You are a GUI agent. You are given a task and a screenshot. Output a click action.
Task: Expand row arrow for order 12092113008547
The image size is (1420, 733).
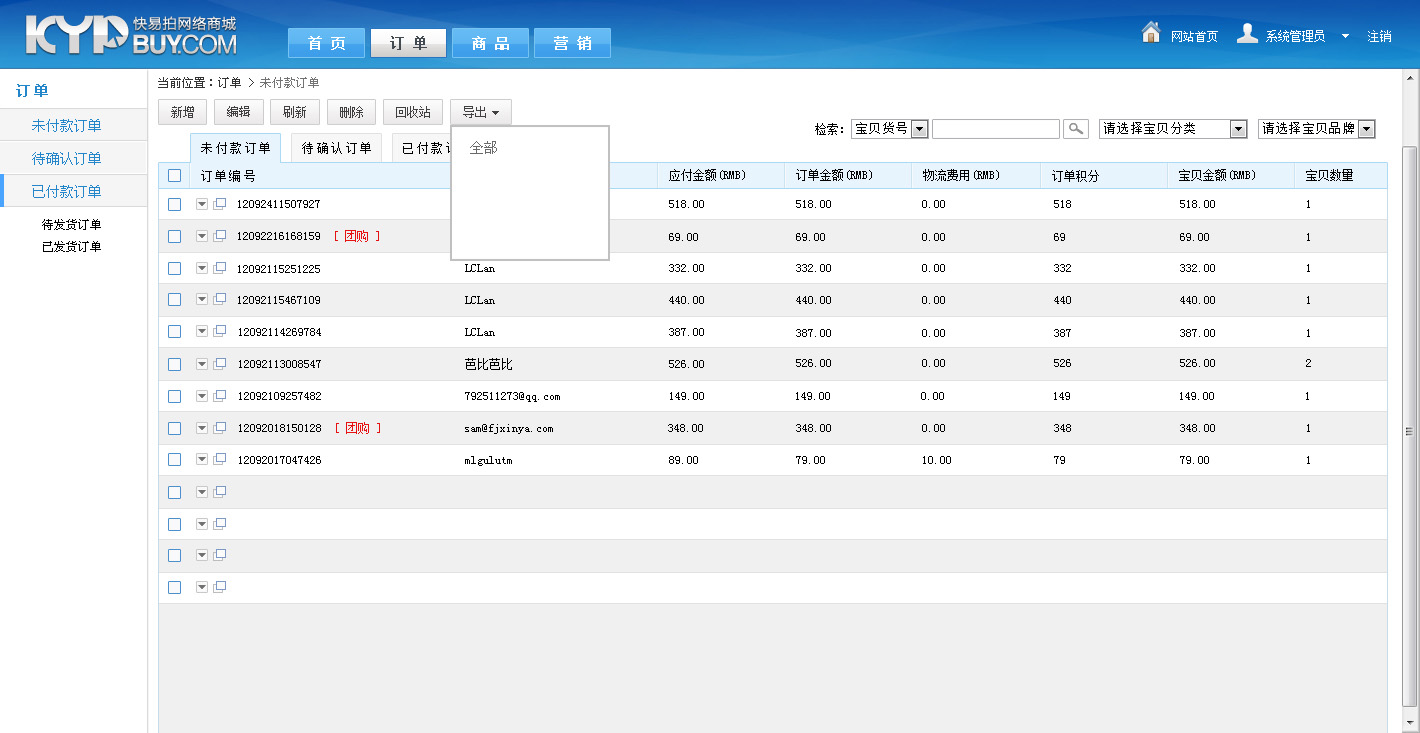coord(202,364)
